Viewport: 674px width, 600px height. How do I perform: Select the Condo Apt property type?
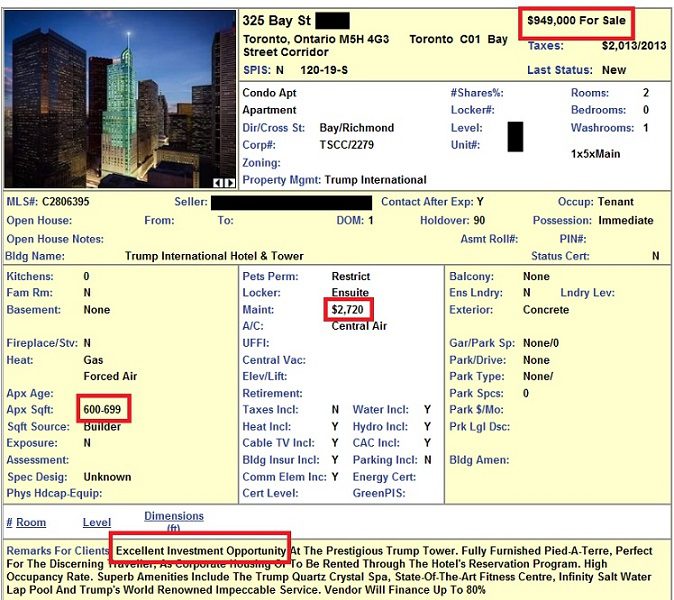(270, 93)
